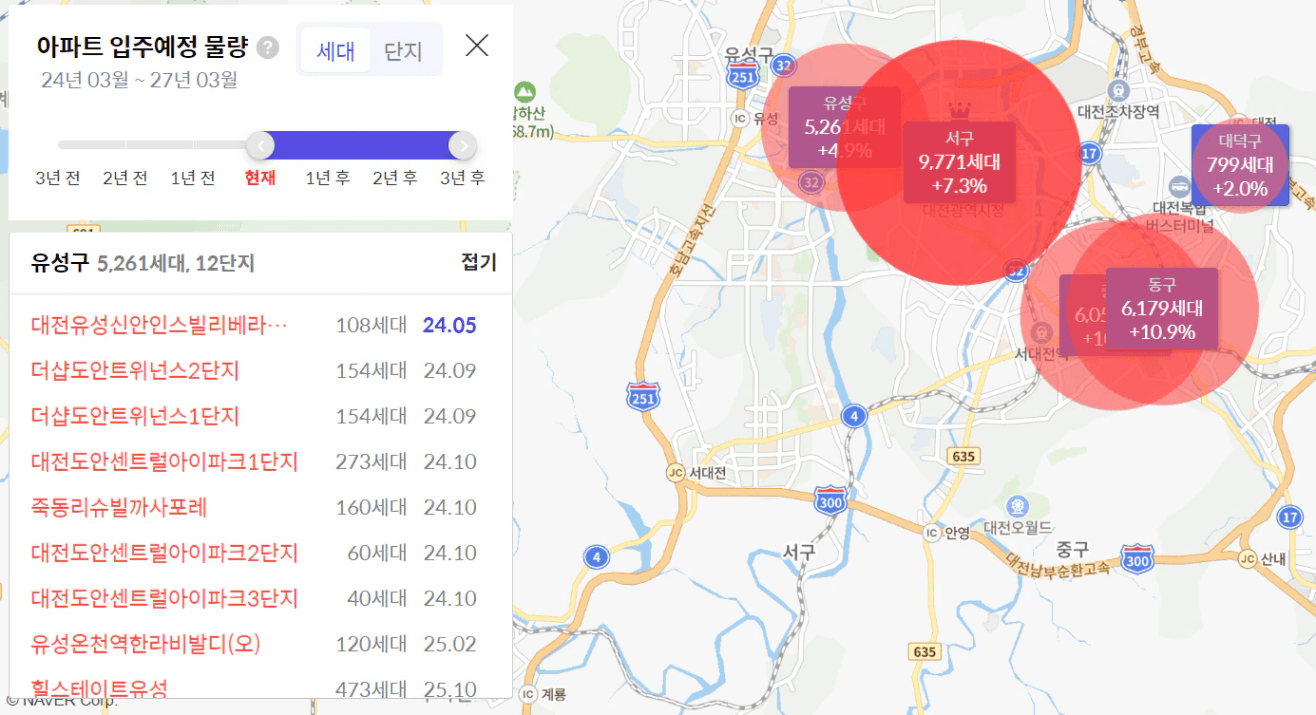1316x715 pixels.
Task: Click the route 17 marker near 대덕구
Action: 1090,153
